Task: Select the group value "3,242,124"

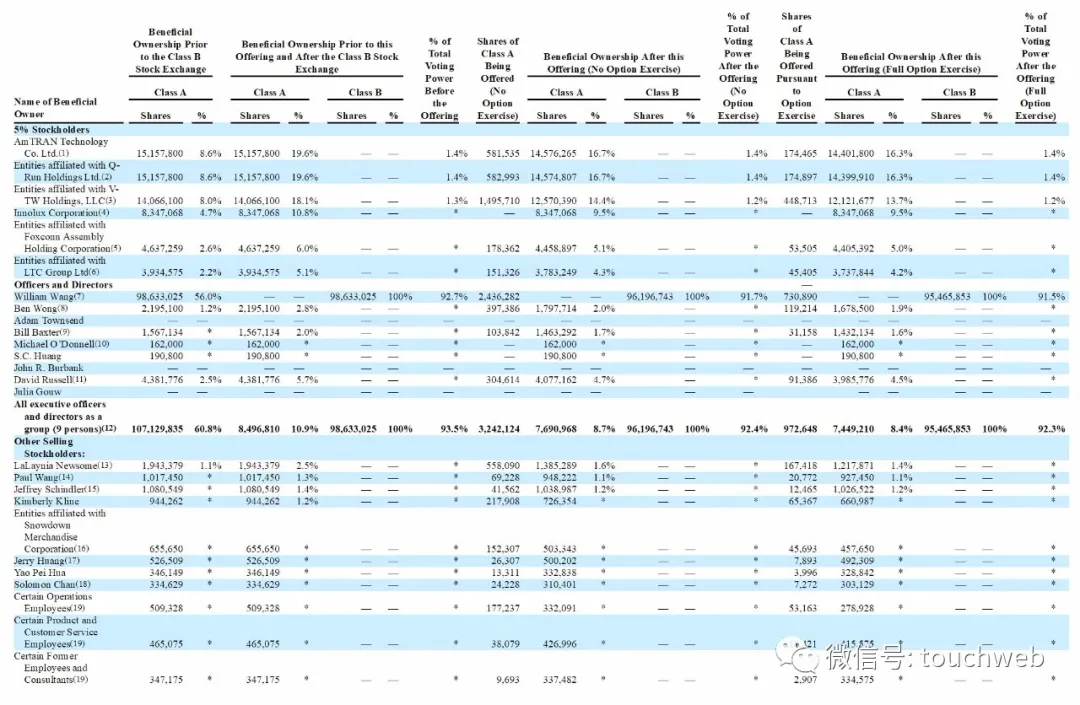Action: click(499, 429)
